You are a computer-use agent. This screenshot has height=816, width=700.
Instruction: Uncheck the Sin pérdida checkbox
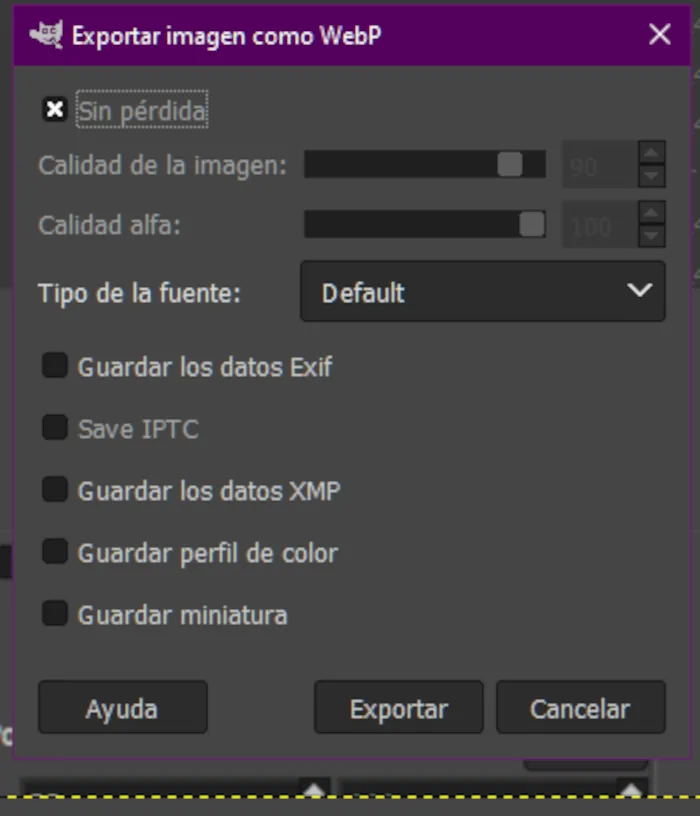(x=55, y=110)
